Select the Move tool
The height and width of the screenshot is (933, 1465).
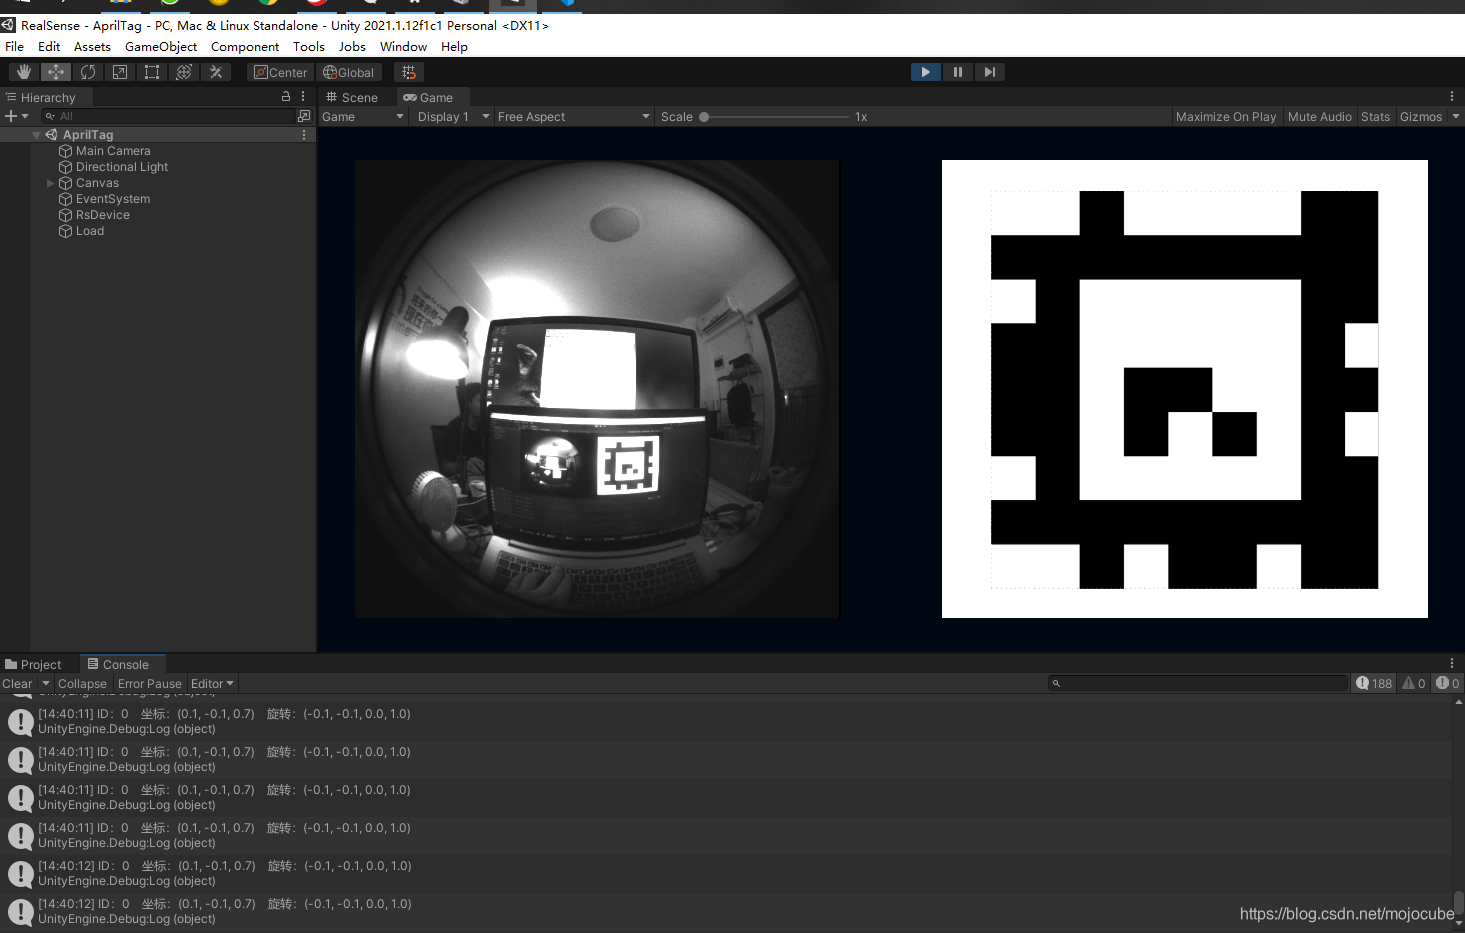(56, 72)
